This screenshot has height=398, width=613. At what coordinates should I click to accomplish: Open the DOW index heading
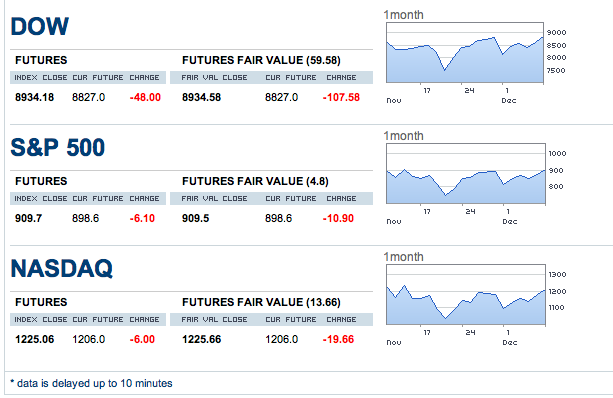coord(39,26)
